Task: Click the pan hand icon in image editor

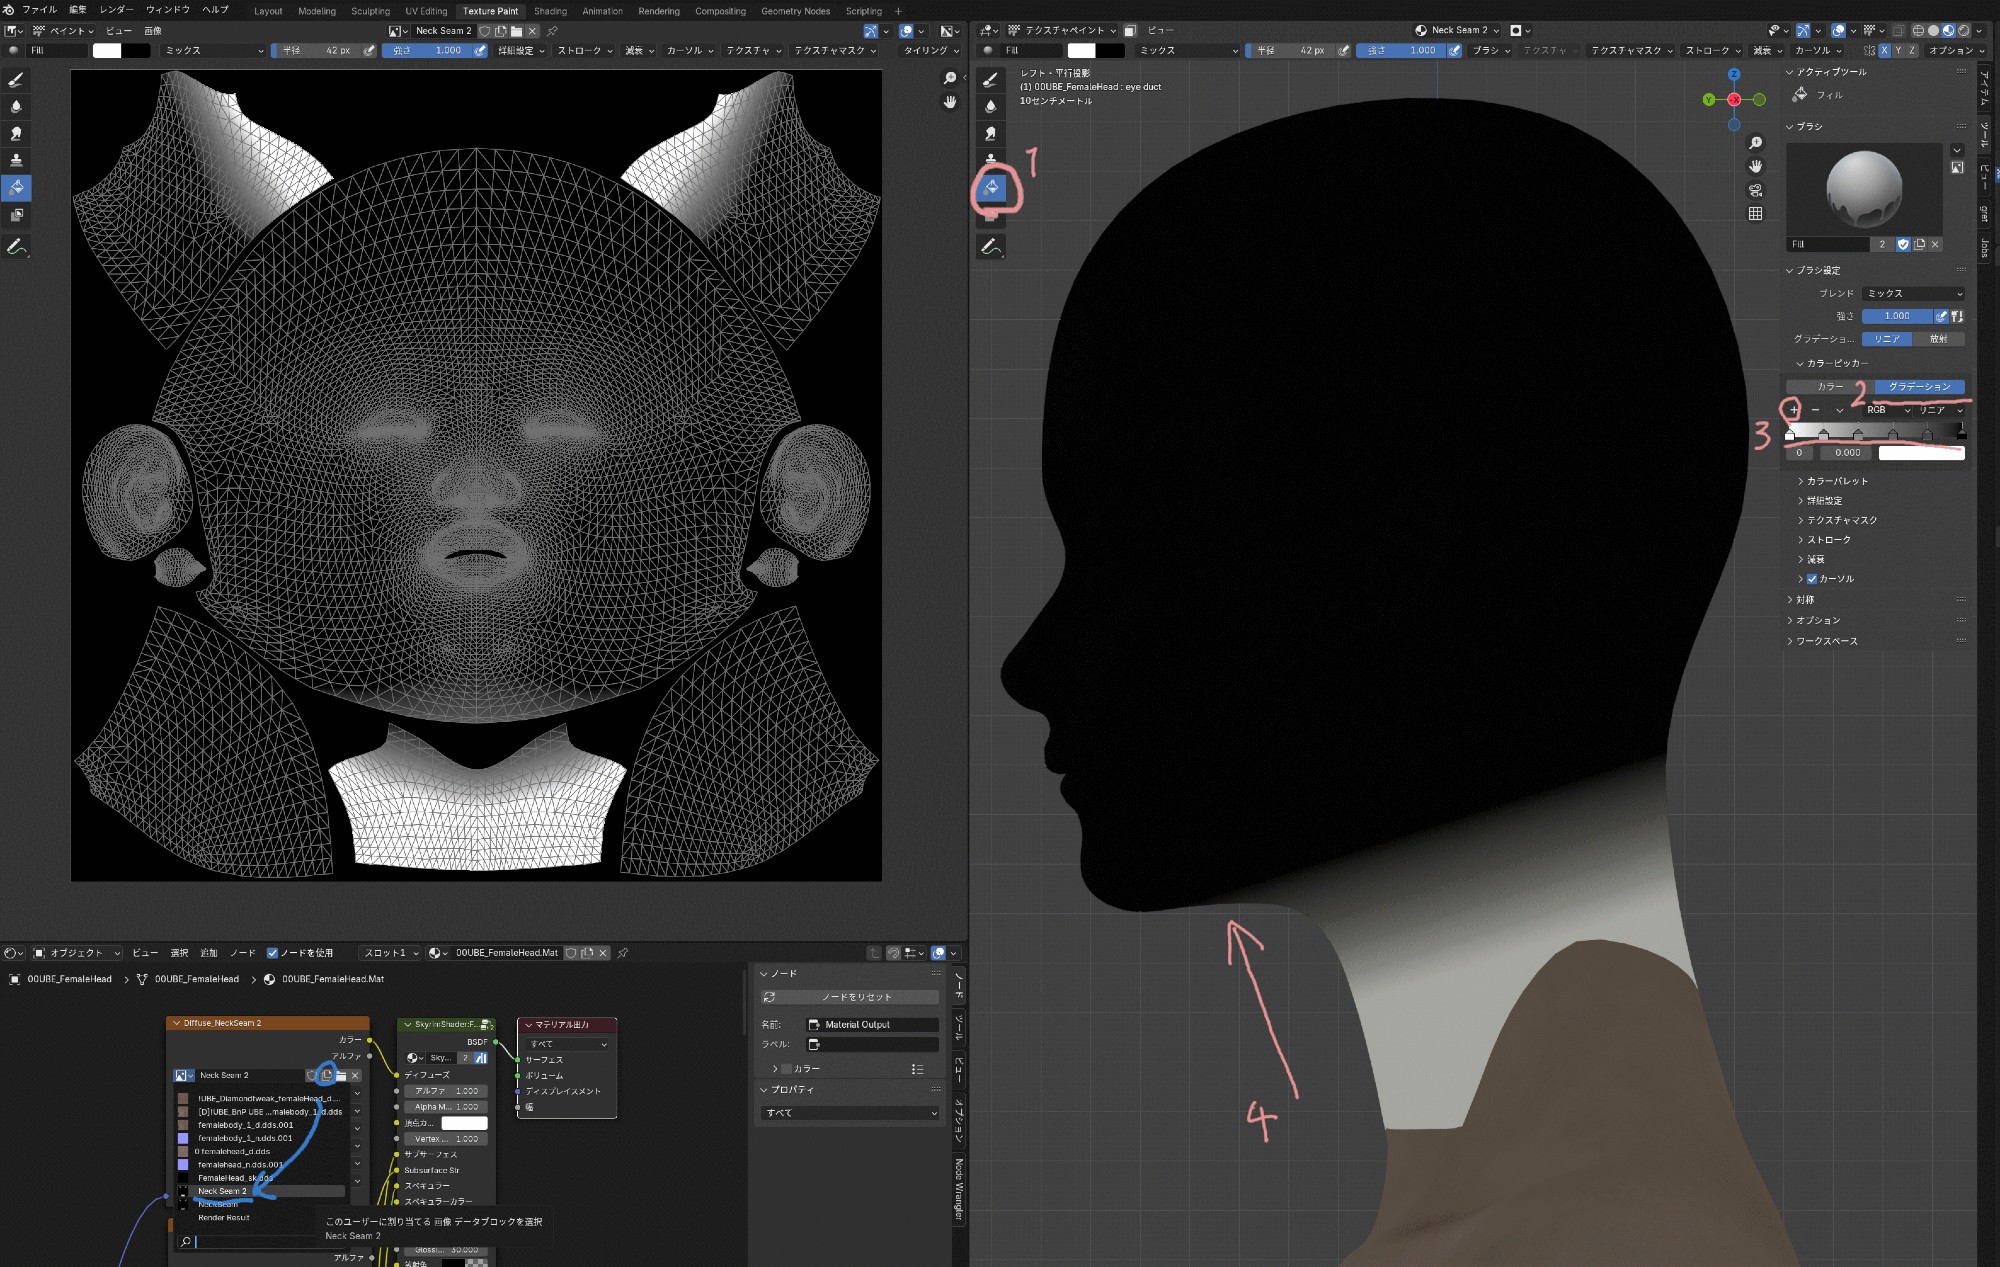Action: (x=949, y=102)
